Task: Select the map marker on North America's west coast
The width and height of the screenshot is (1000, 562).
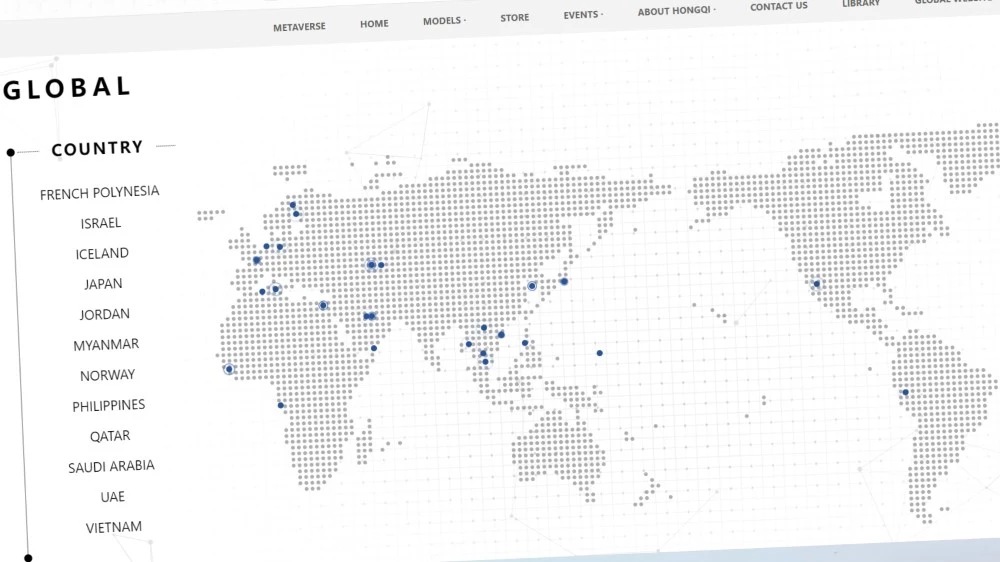Action: coord(816,284)
